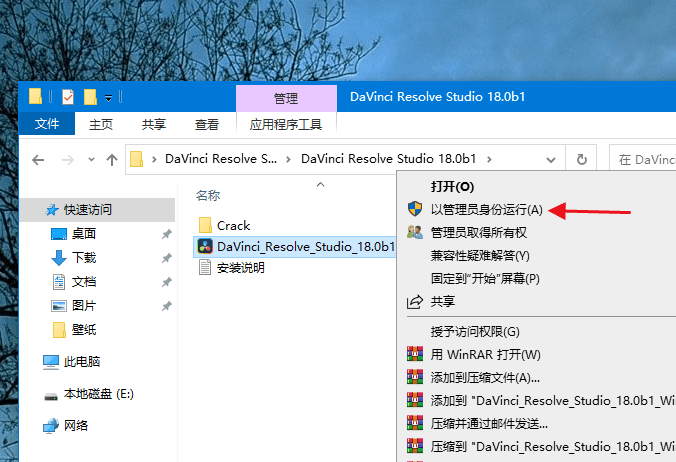Choose 以管理员身份运行(A) from context menu

coord(487,209)
